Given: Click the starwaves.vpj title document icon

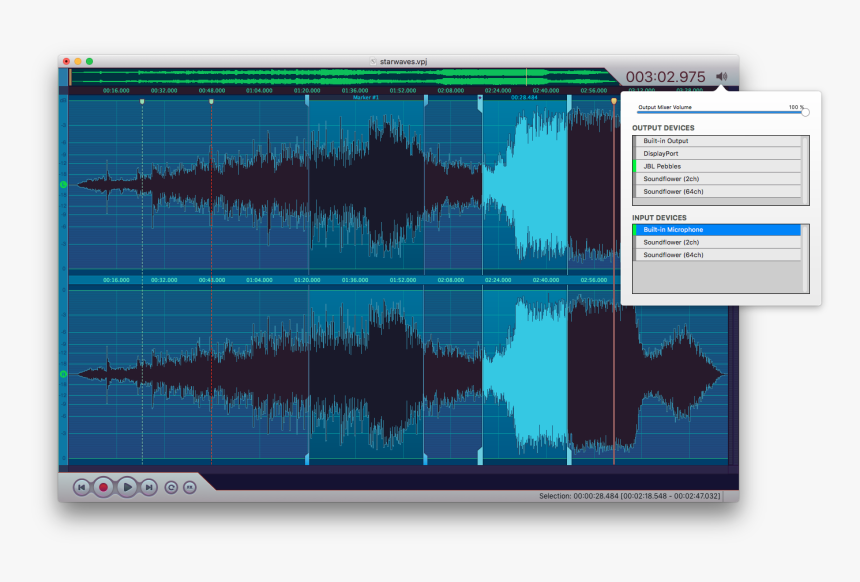Looking at the screenshot, I should (x=374, y=61).
